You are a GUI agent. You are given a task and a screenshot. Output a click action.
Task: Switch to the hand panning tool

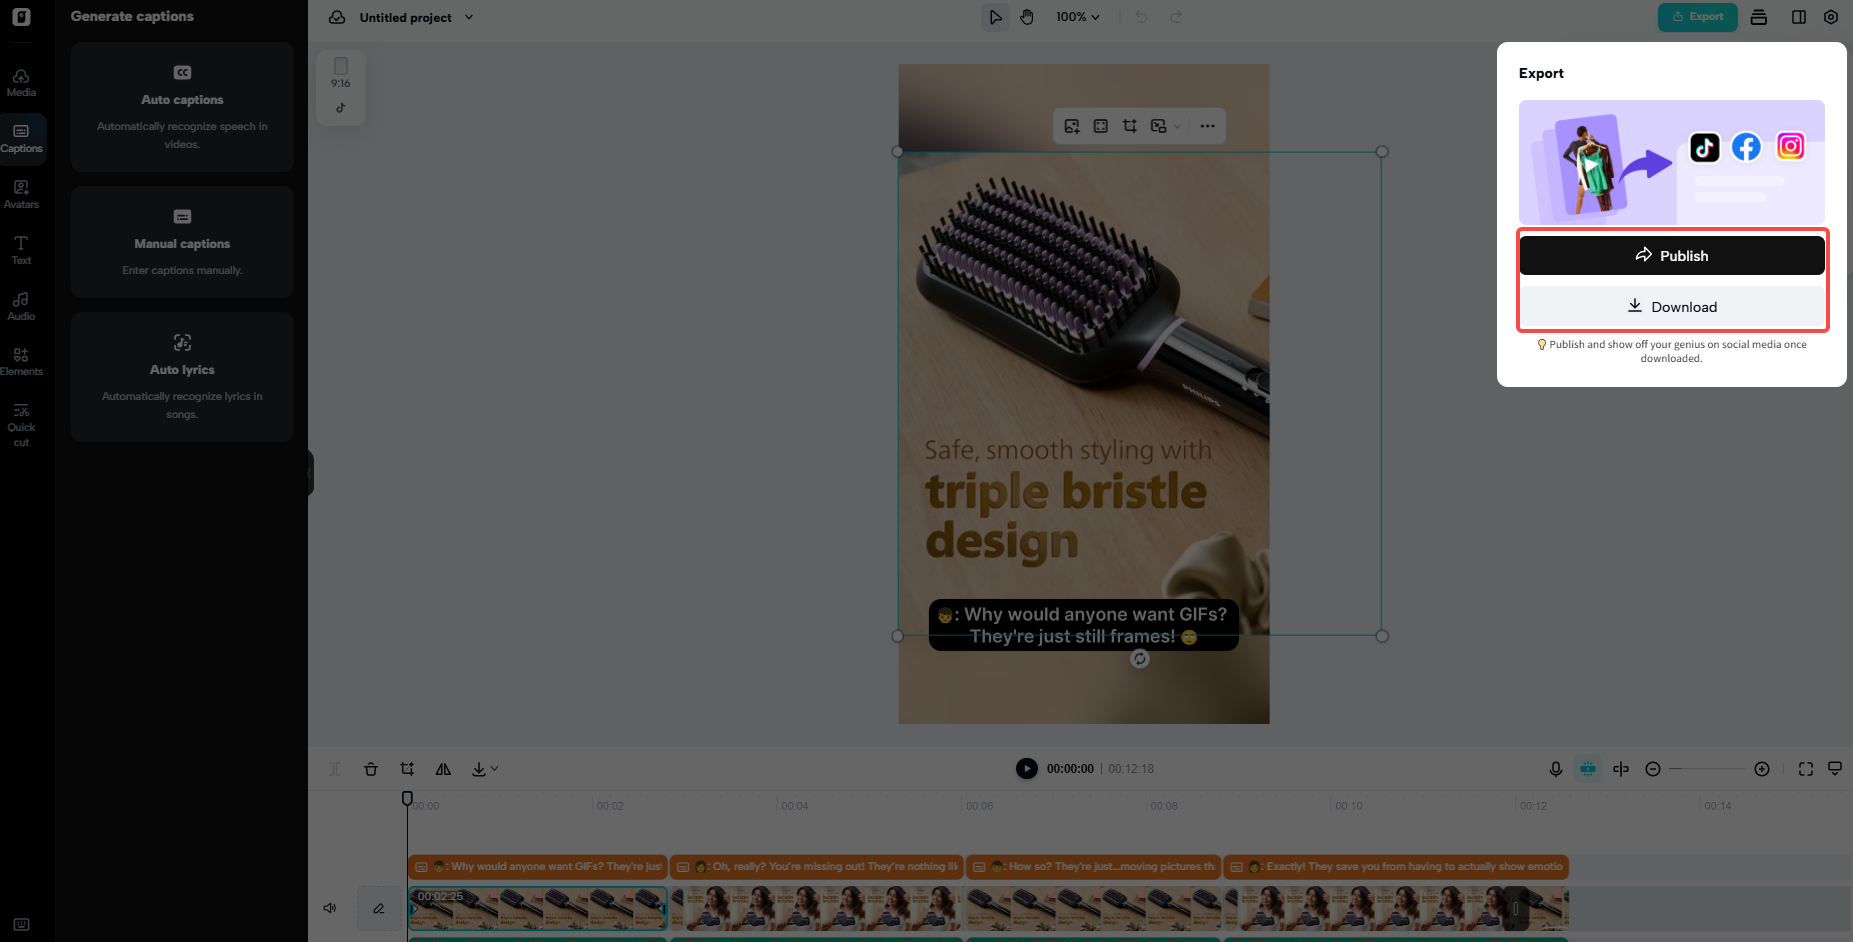coord(1027,17)
